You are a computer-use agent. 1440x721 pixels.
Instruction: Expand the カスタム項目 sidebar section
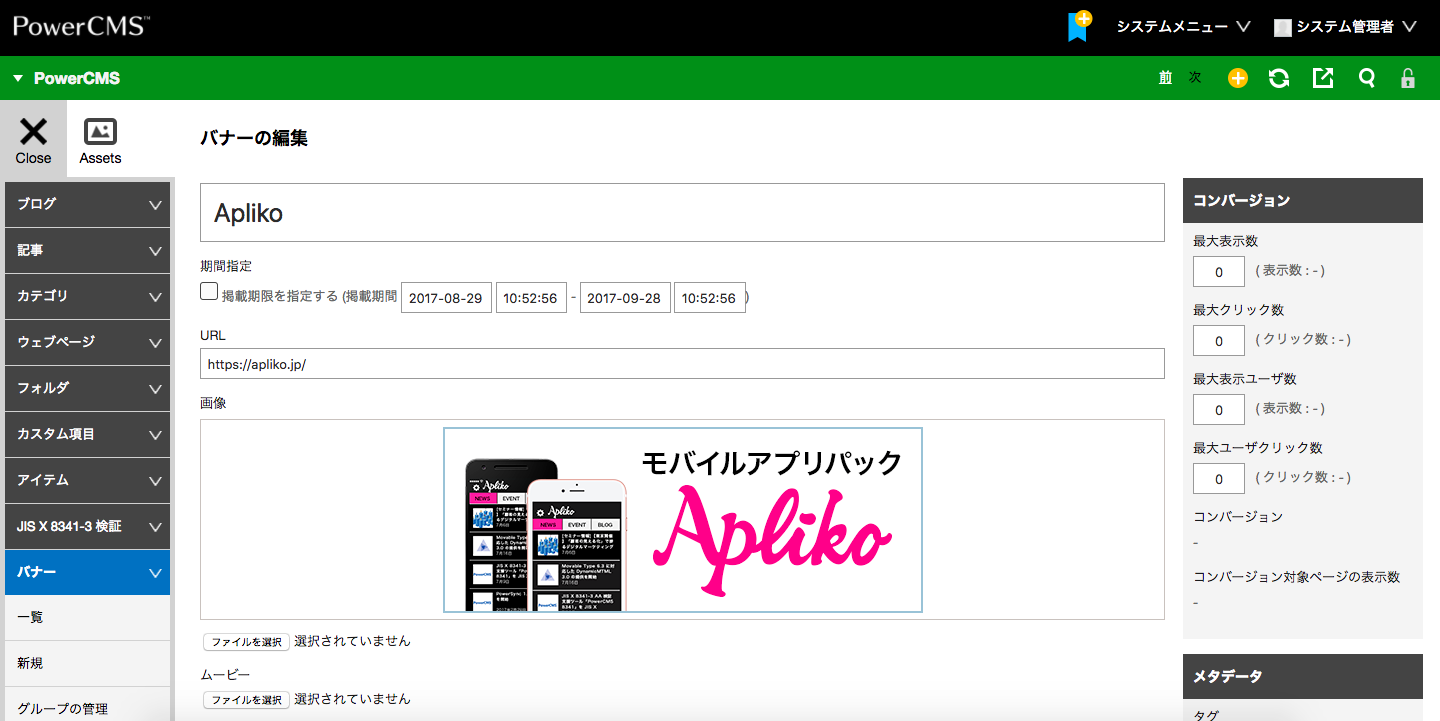(x=87, y=434)
